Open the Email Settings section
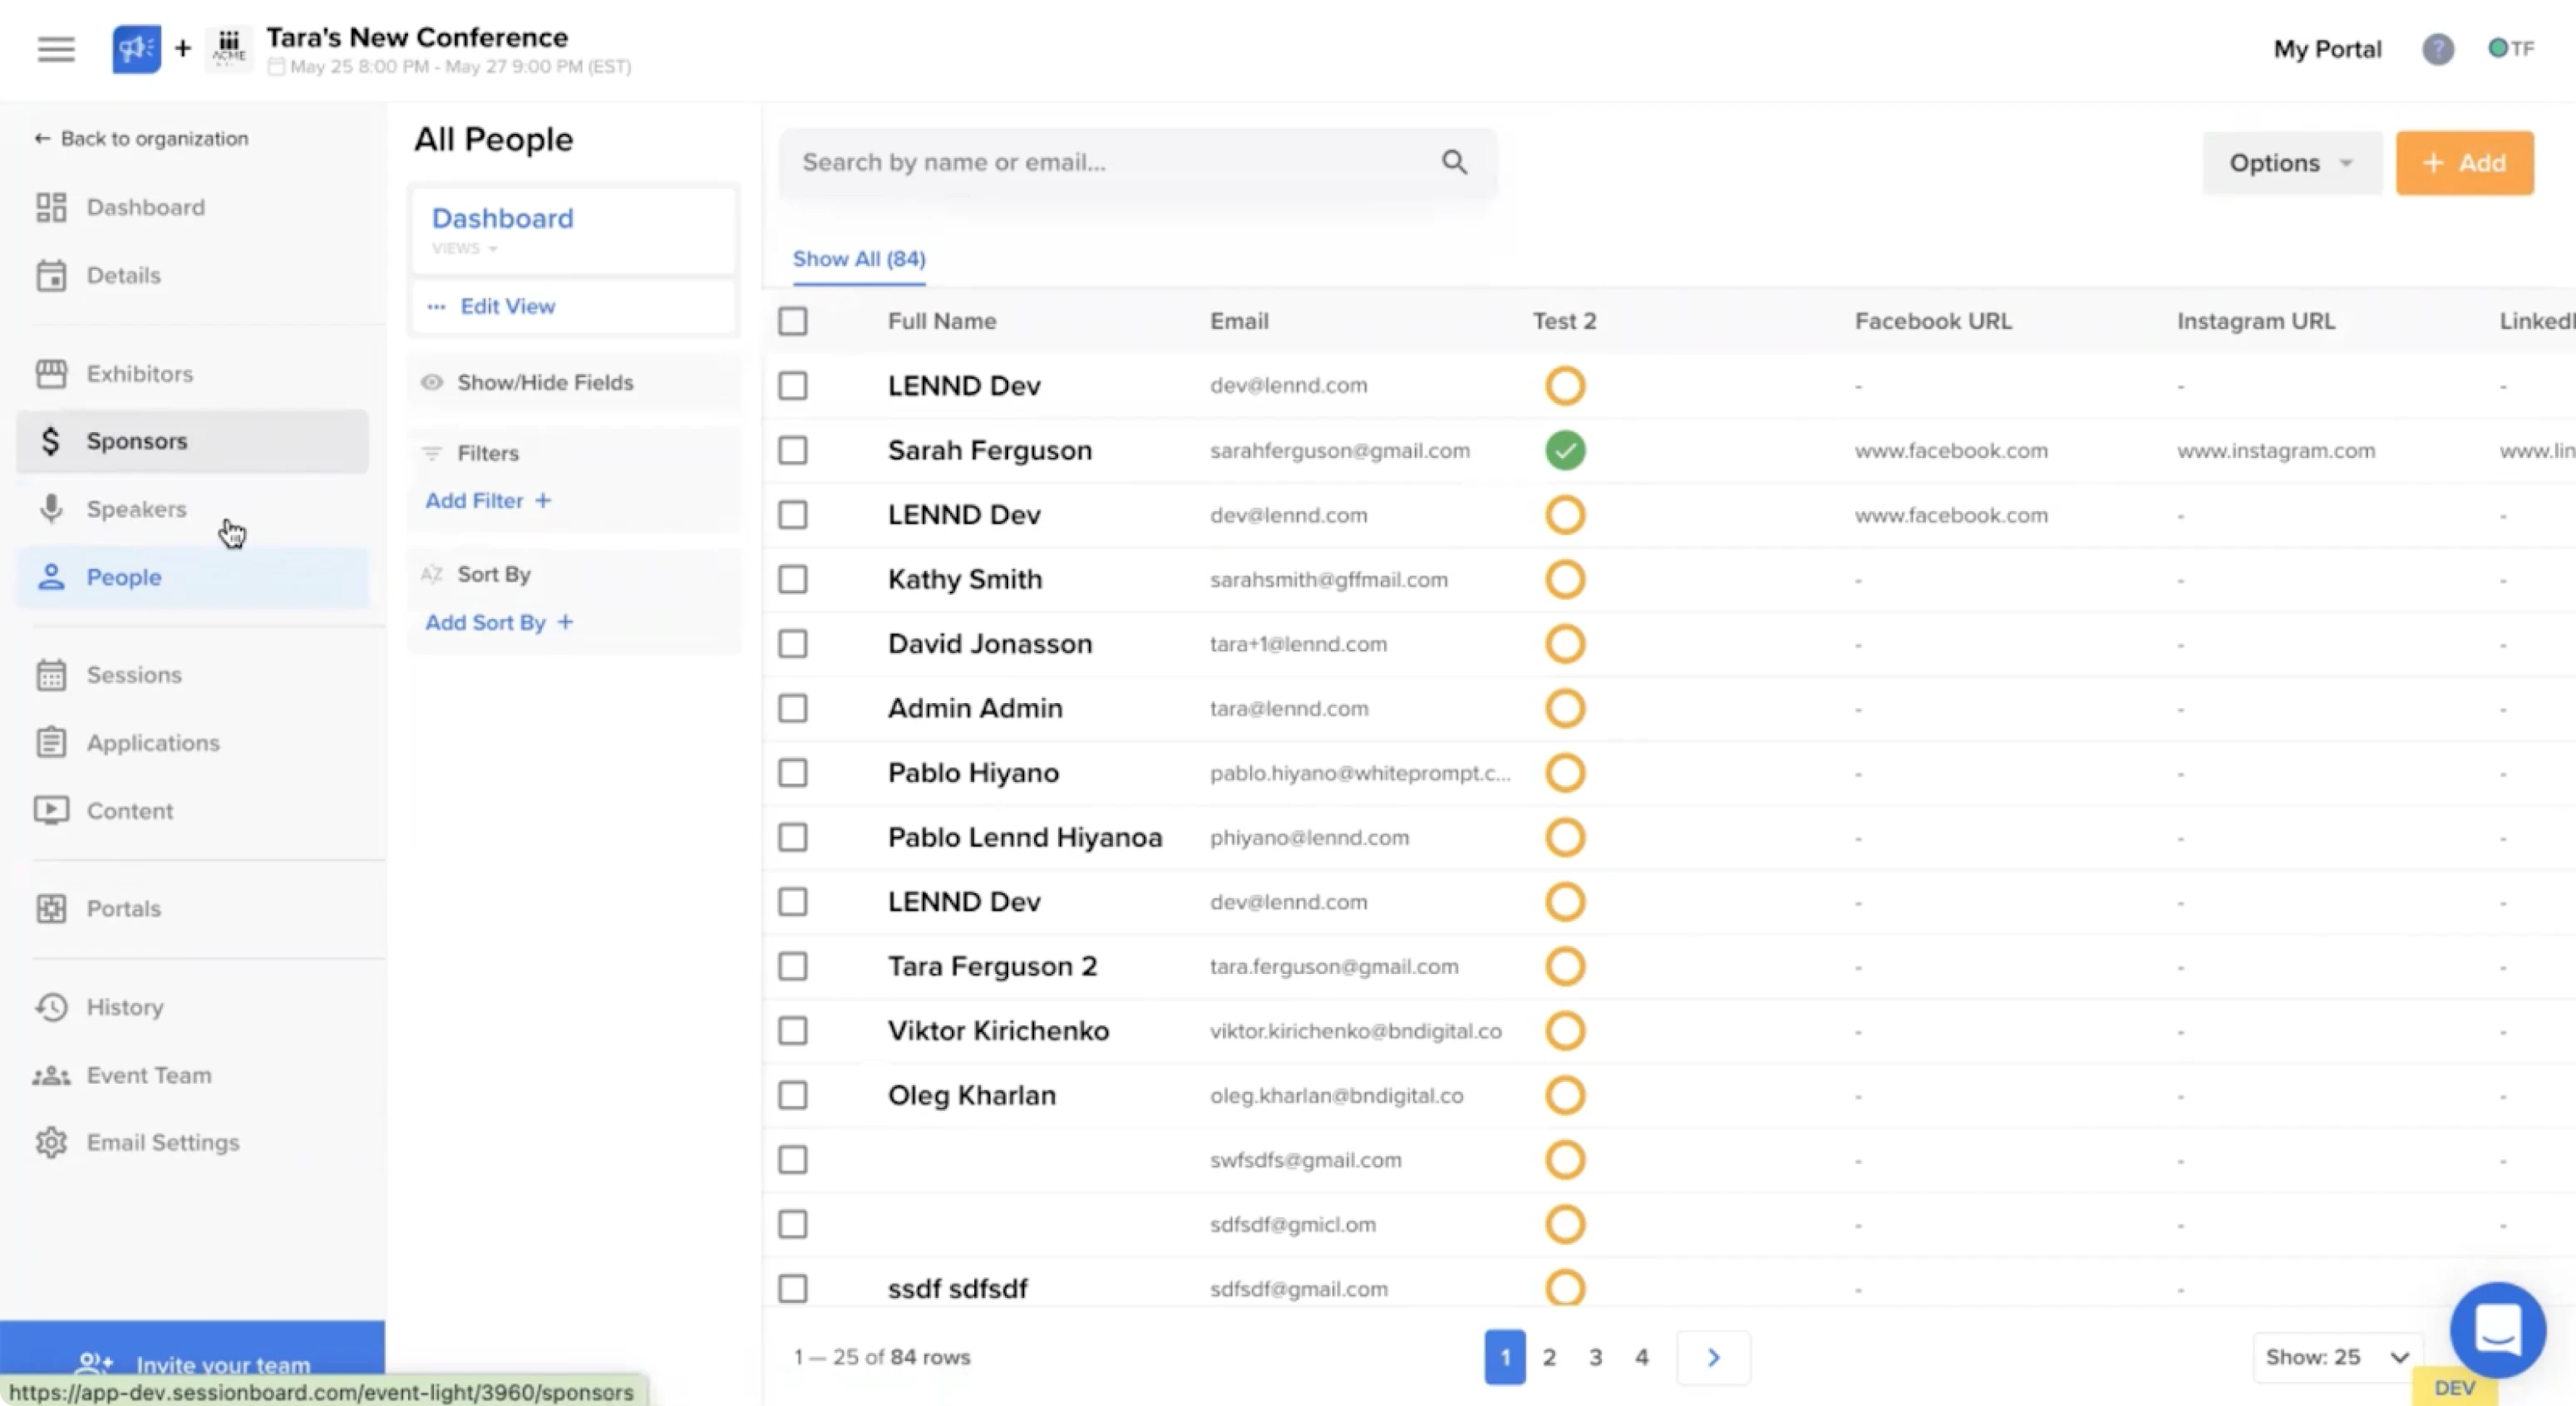The image size is (2576, 1406). (x=163, y=1142)
